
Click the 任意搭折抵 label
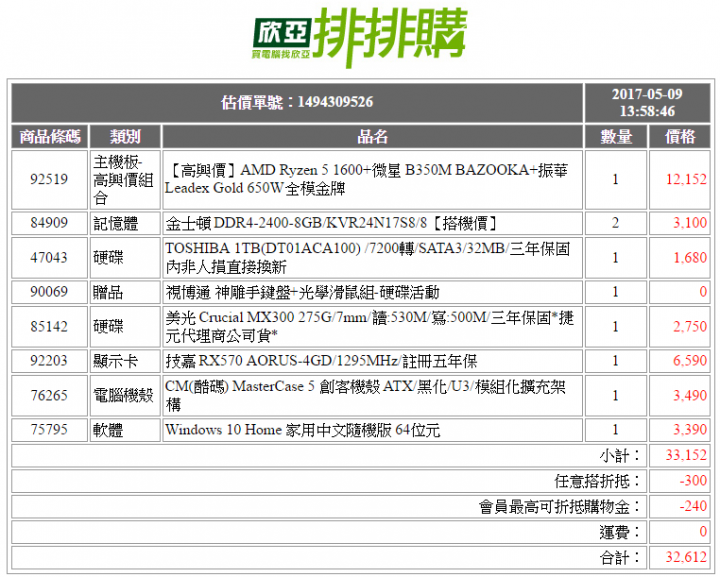[x=596, y=481]
